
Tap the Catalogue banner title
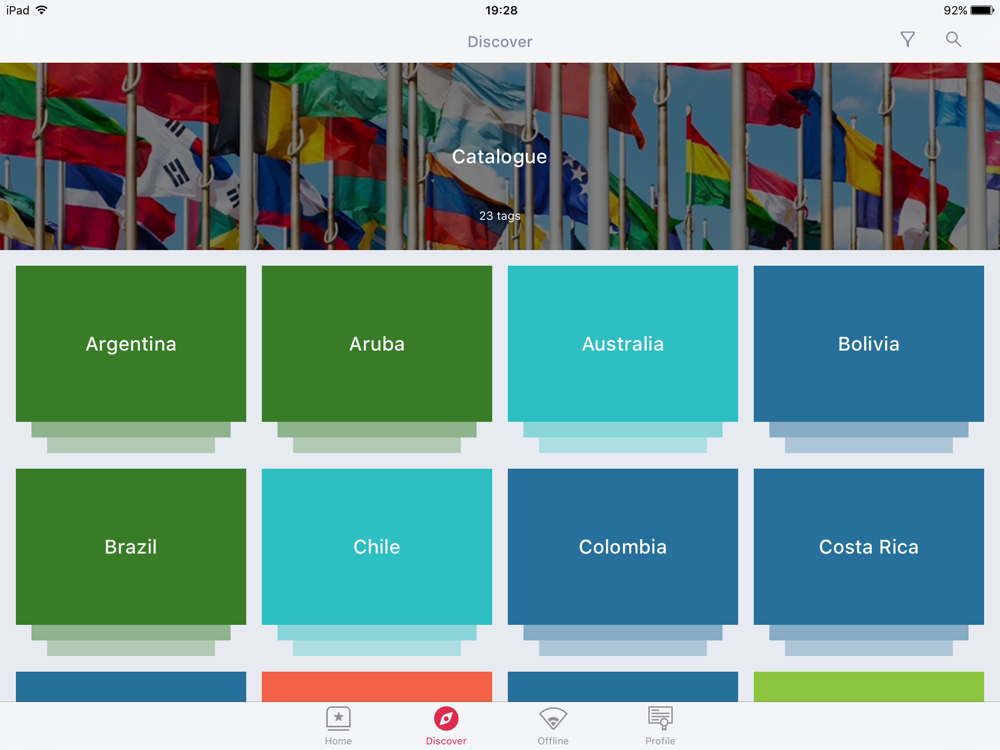(x=499, y=157)
